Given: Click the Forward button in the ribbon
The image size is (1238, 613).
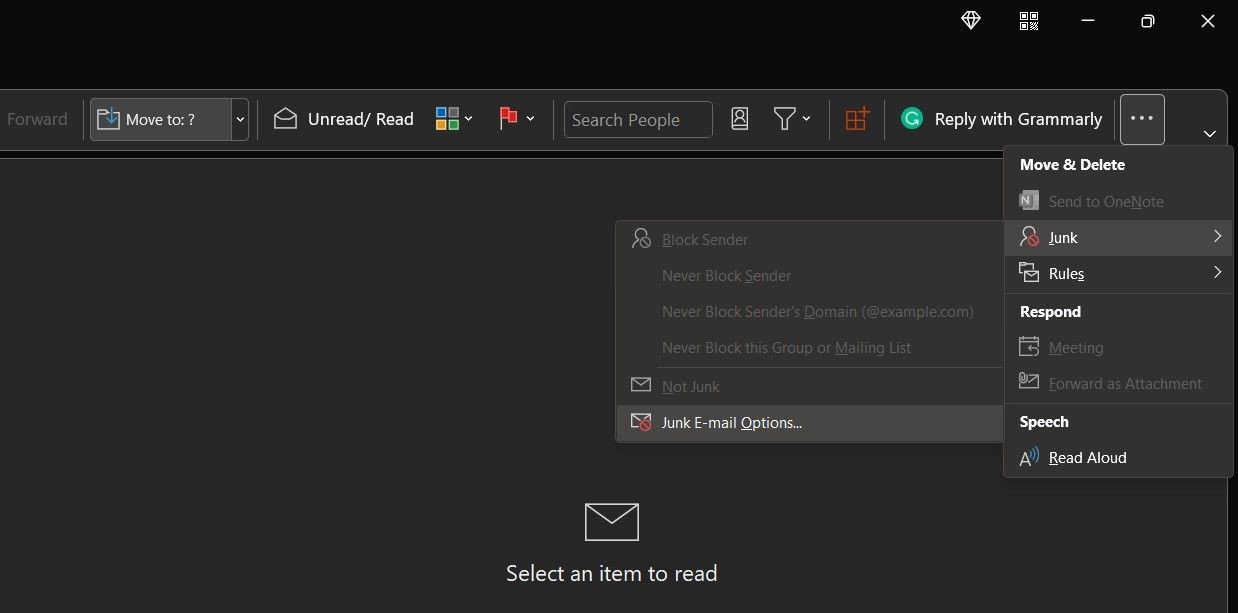Looking at the screenshot, I should (x=36, y=119).
